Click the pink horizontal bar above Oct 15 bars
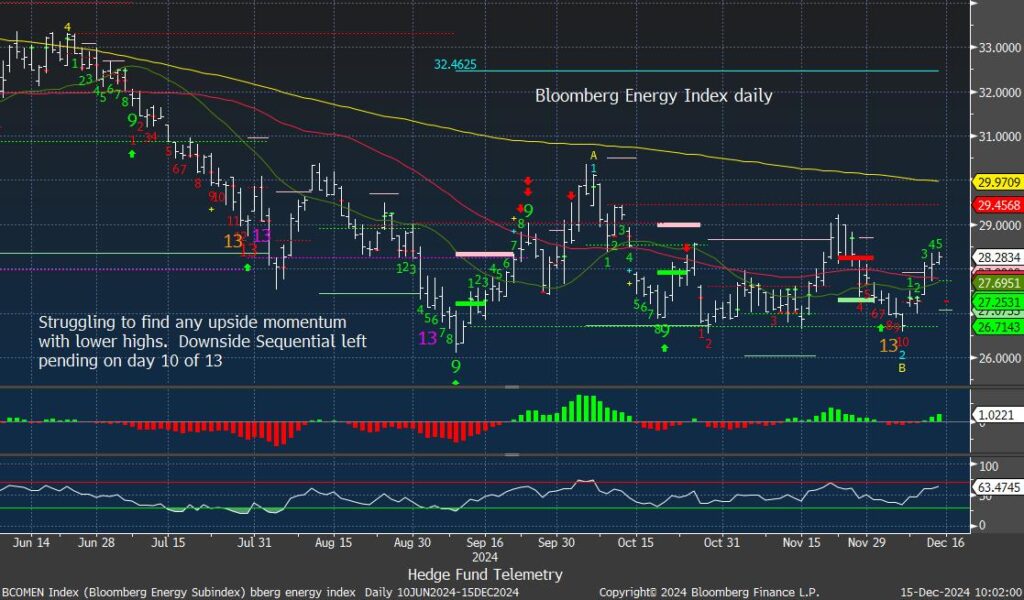The height and width of the screenshot is (600, 1024). click(x=679, y=225)
